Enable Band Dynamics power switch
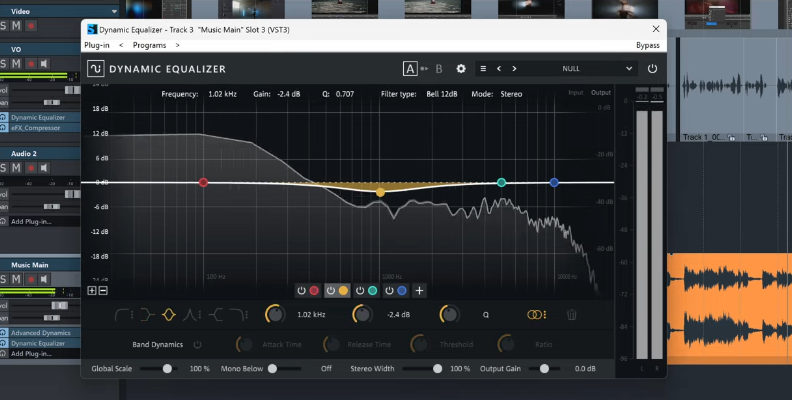792x400 pixels. pos(197,344)
